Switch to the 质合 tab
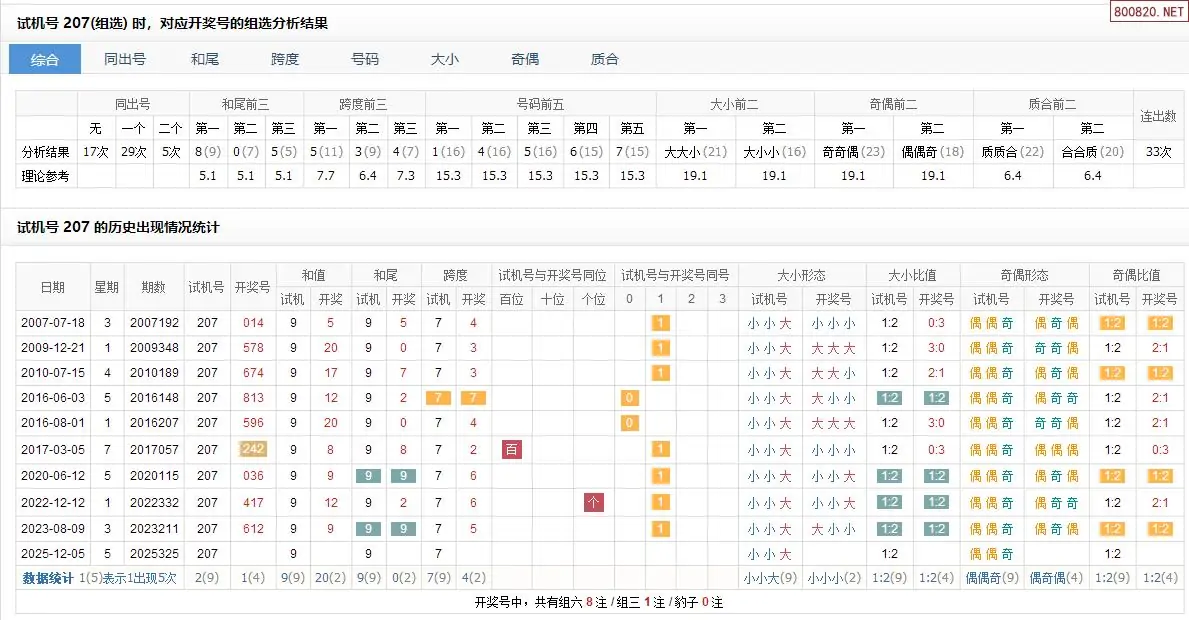This screenshot has height=620, width=1189. coord(605,59)
